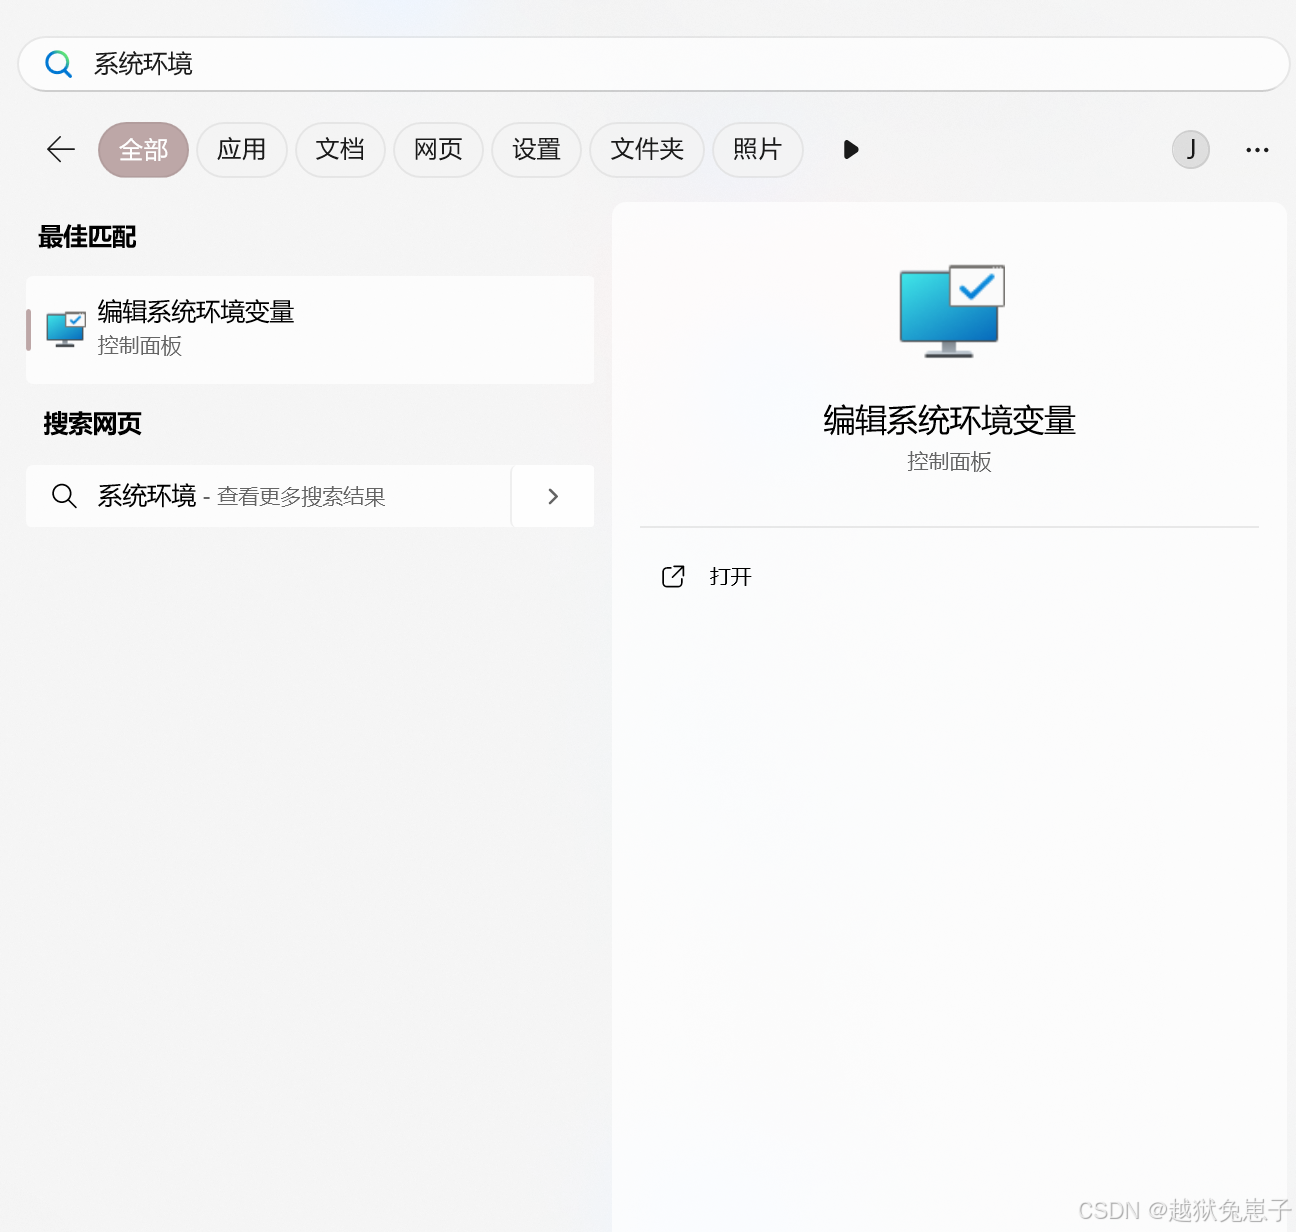
Task: Select the 网页 filter
Action: (x=438, y=149)
